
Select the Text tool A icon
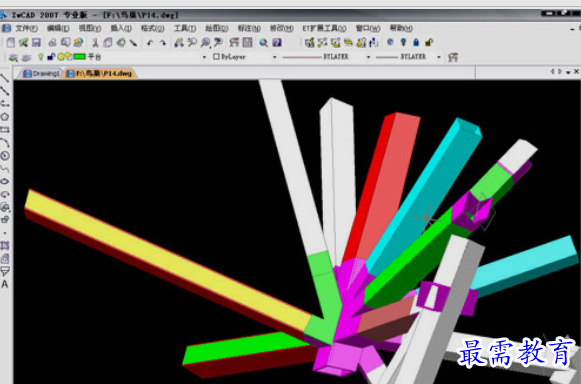4,284
